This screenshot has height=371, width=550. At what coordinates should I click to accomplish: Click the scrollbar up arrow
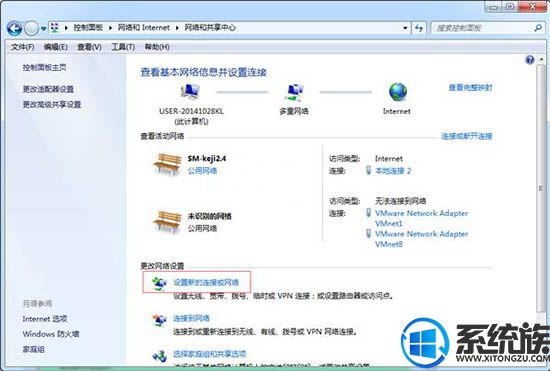click(x=541, y=60)
